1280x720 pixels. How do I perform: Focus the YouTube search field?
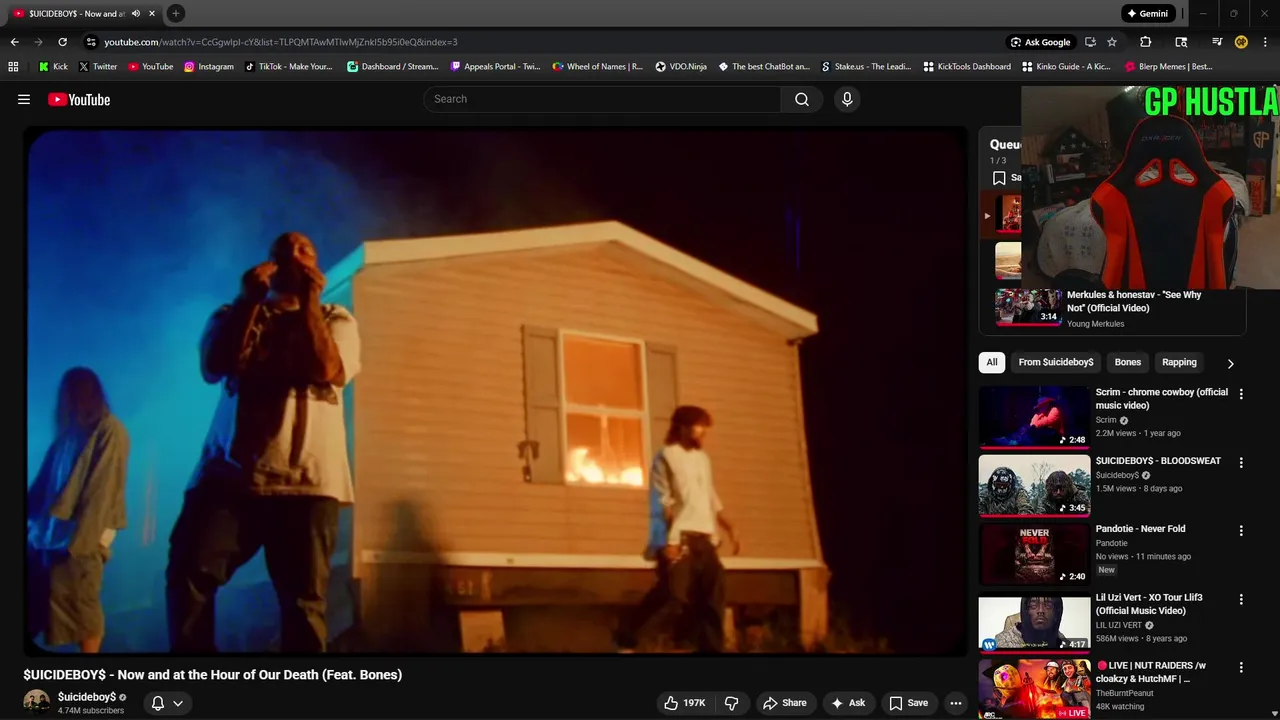tap(602, 99)
